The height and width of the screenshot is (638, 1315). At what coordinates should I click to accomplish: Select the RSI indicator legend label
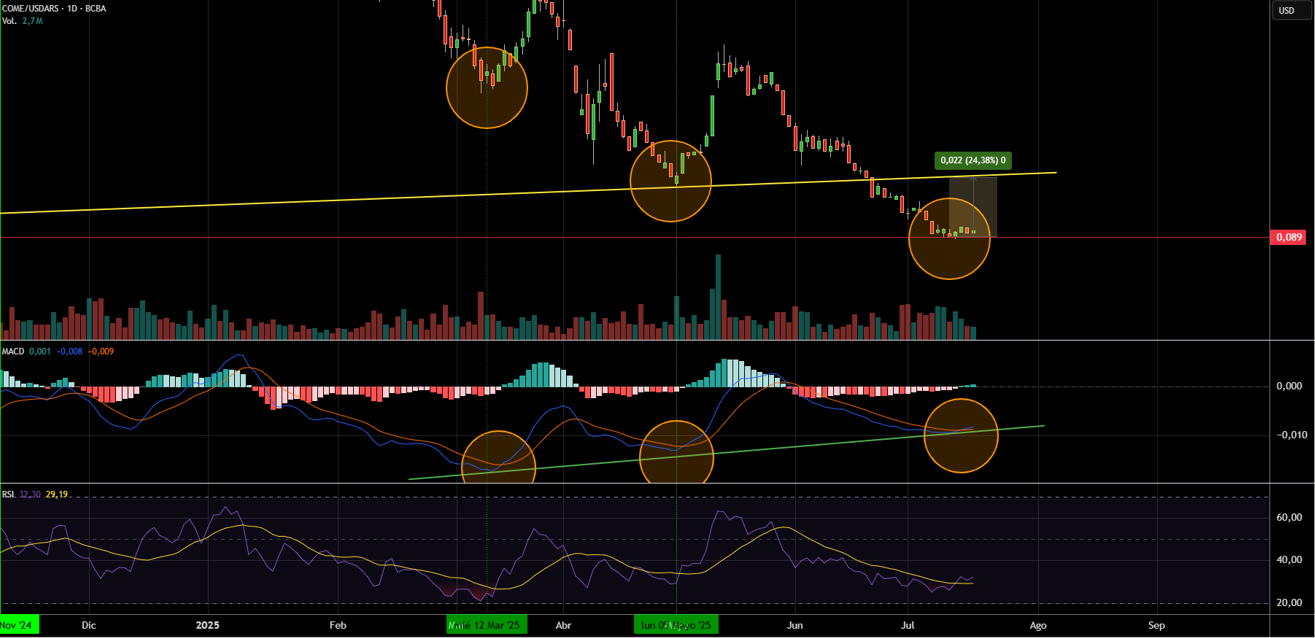click(x=8, y=494)
